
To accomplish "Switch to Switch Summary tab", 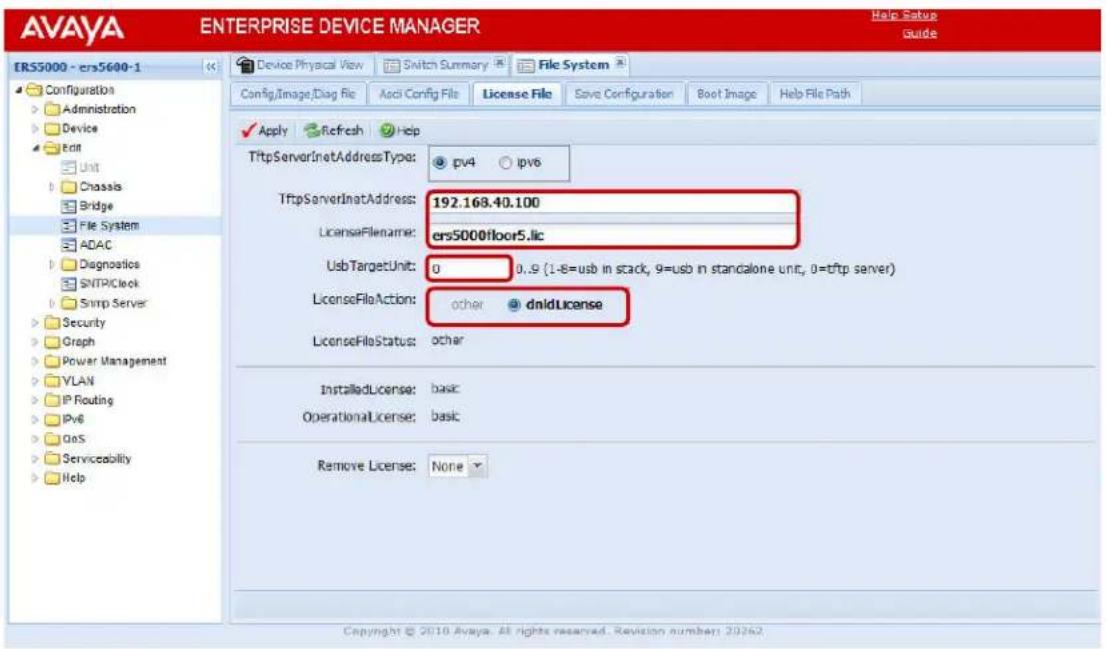I will [x=444, y=65].
